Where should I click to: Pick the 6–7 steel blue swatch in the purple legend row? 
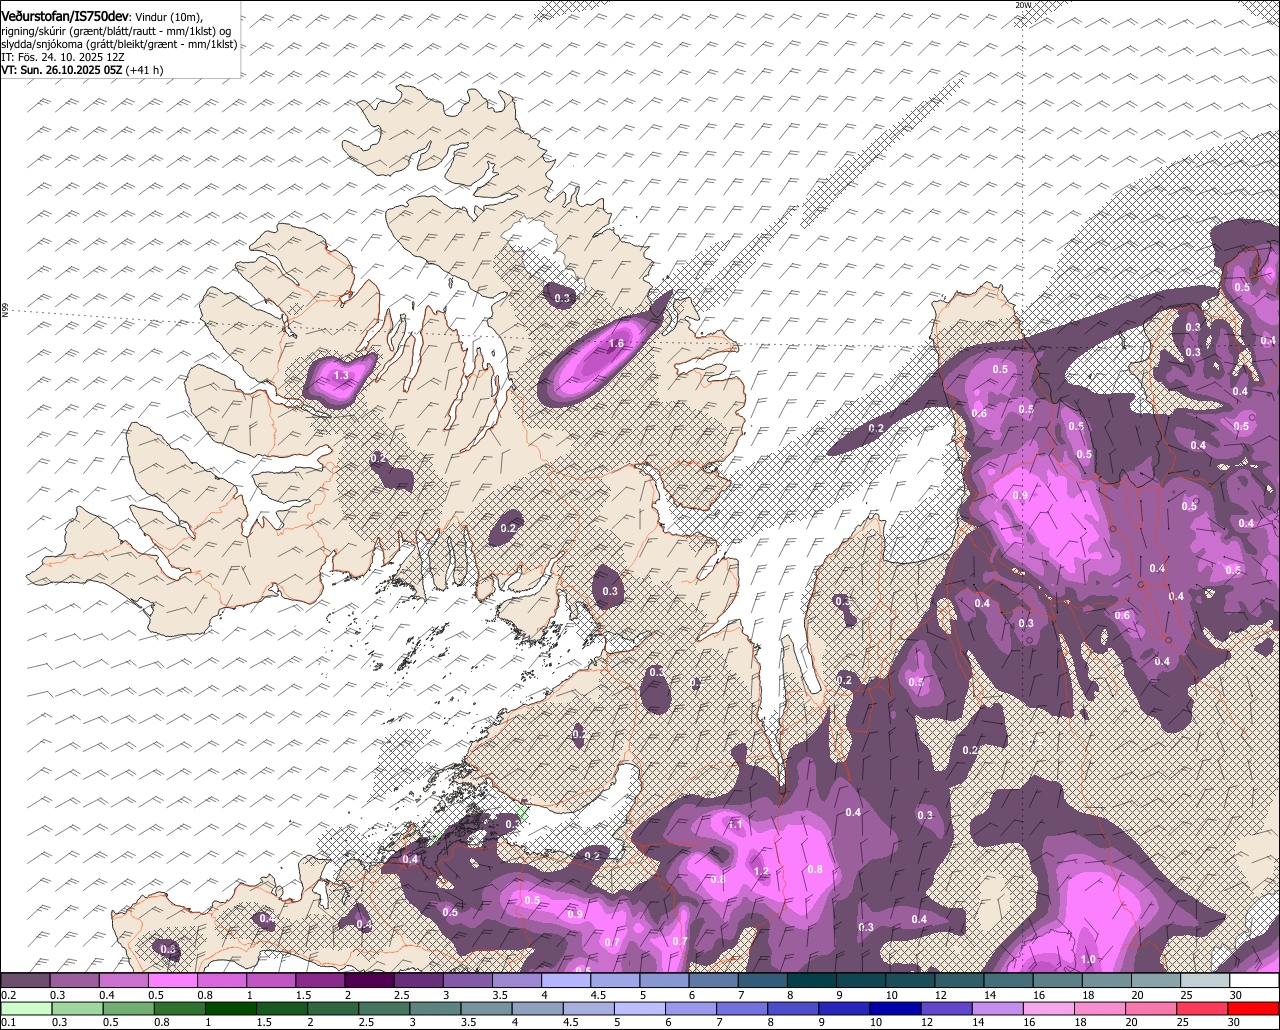714,980
